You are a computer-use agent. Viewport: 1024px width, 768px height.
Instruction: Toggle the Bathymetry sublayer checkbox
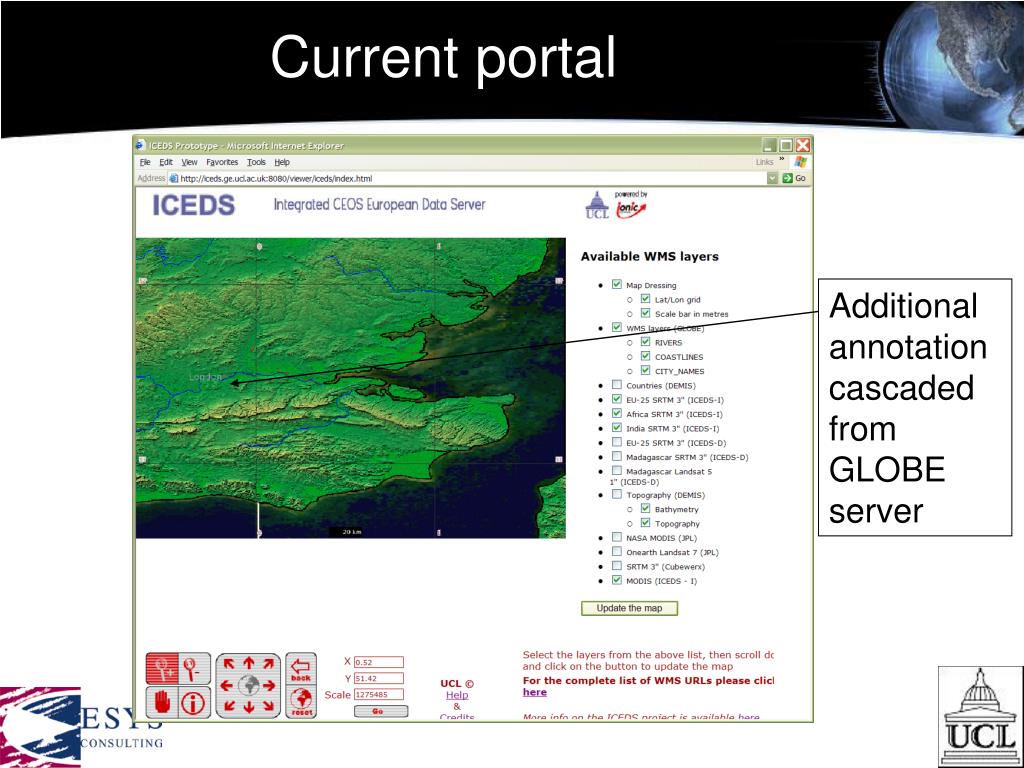click(645, 509)
